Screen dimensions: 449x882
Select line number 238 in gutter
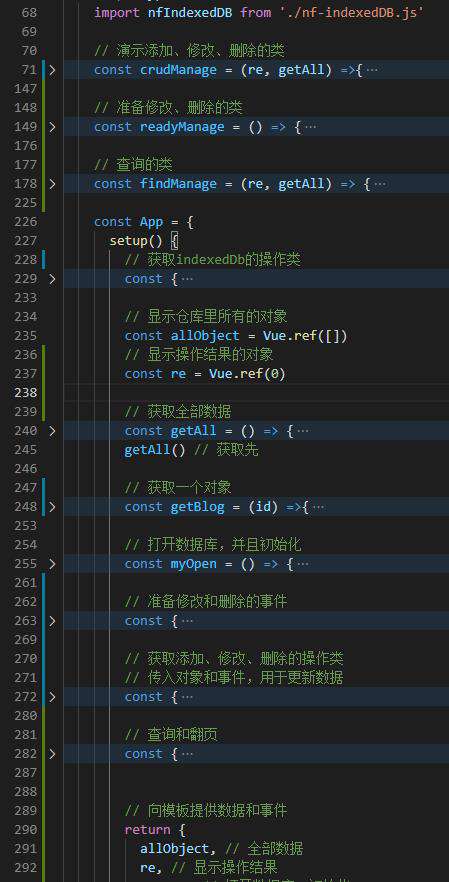tap(26, 393)
